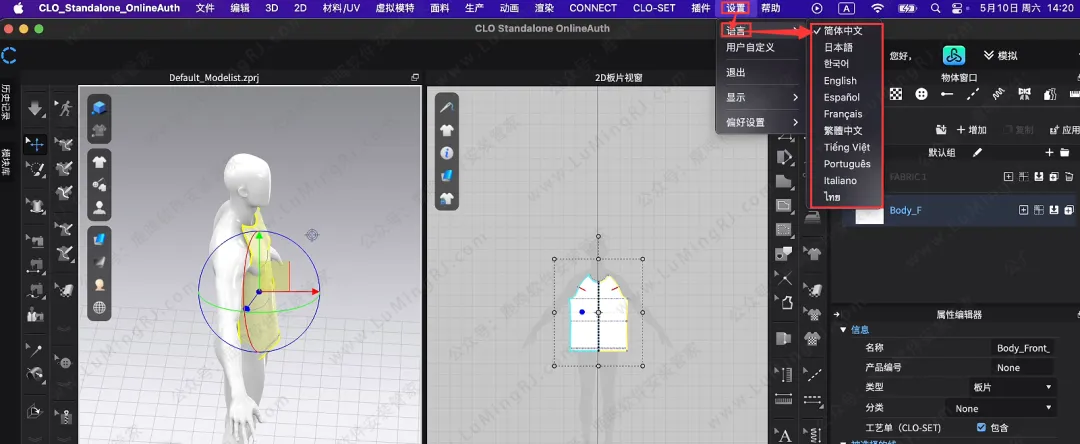Select 简体中文 checked language option
Image resolution: width=1080 pixels, height=444 pixels.
pos(843,31)
